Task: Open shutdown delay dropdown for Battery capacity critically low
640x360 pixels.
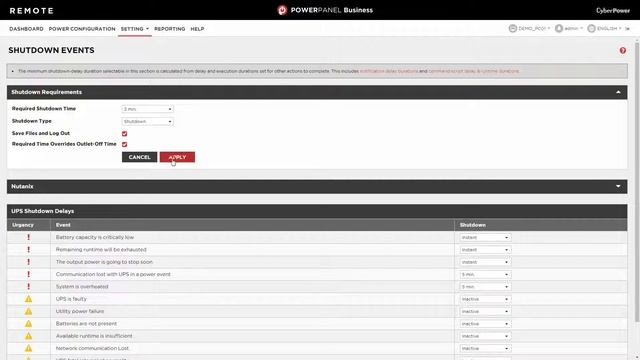Action: tap(485, 238)
